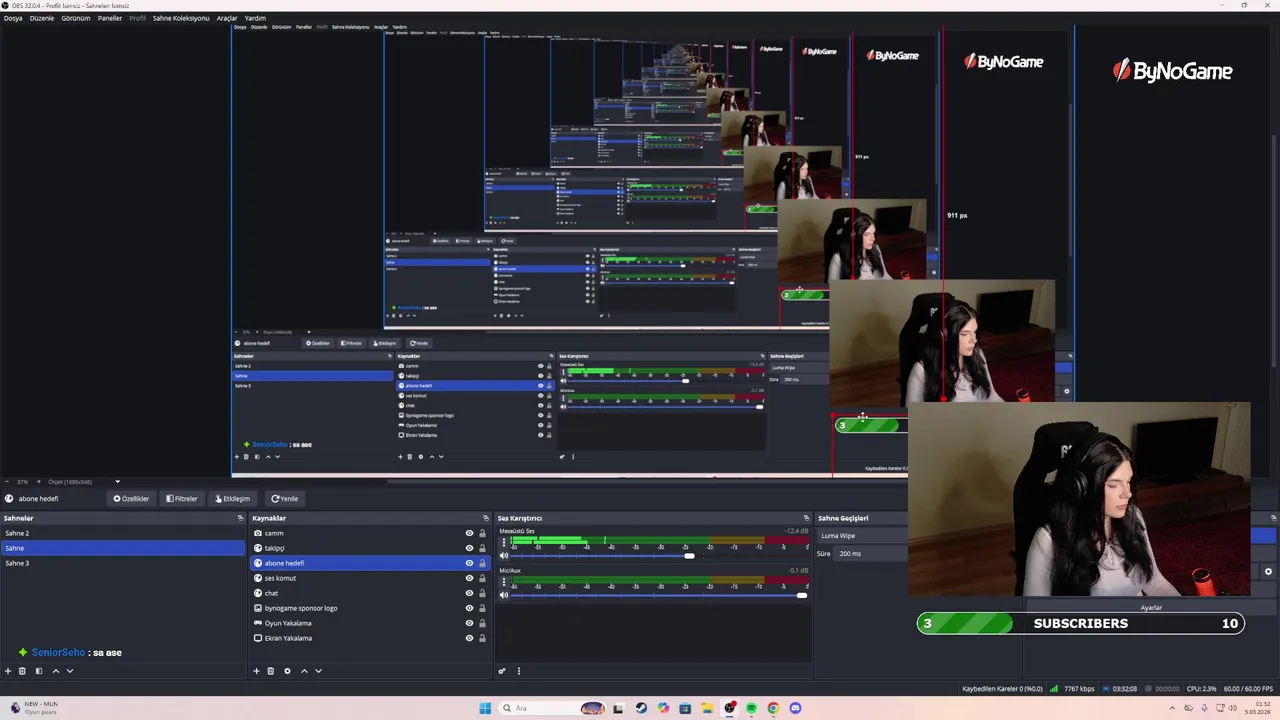Select Sahne 2 in scenes list
The width and height of the screenshot is (1280, 720).
122,533
